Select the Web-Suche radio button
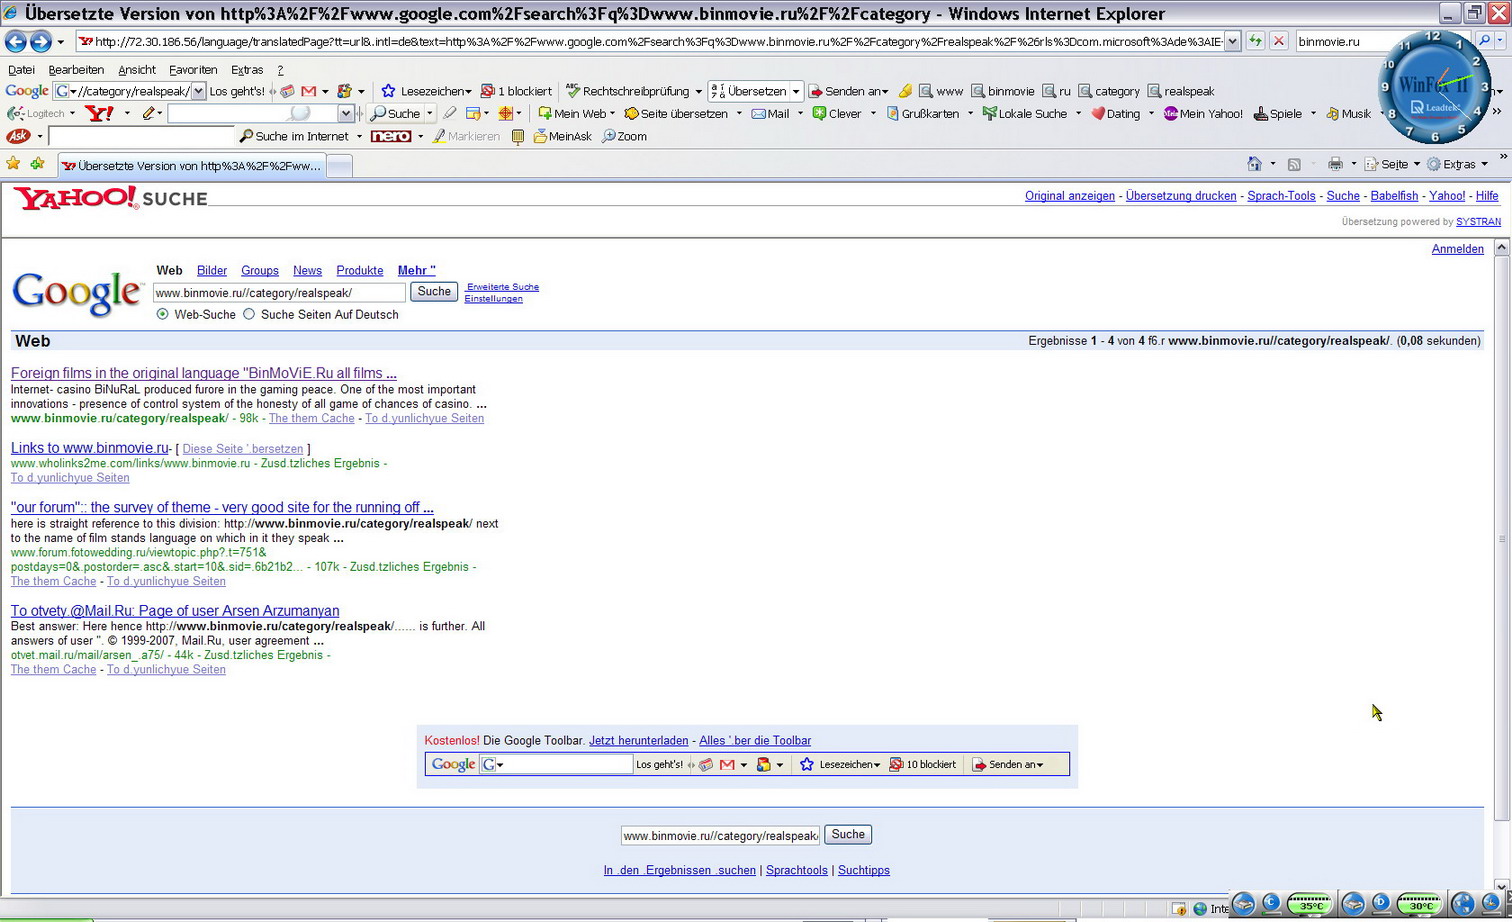Screen dimensions: 1512x922 [162, 314]
